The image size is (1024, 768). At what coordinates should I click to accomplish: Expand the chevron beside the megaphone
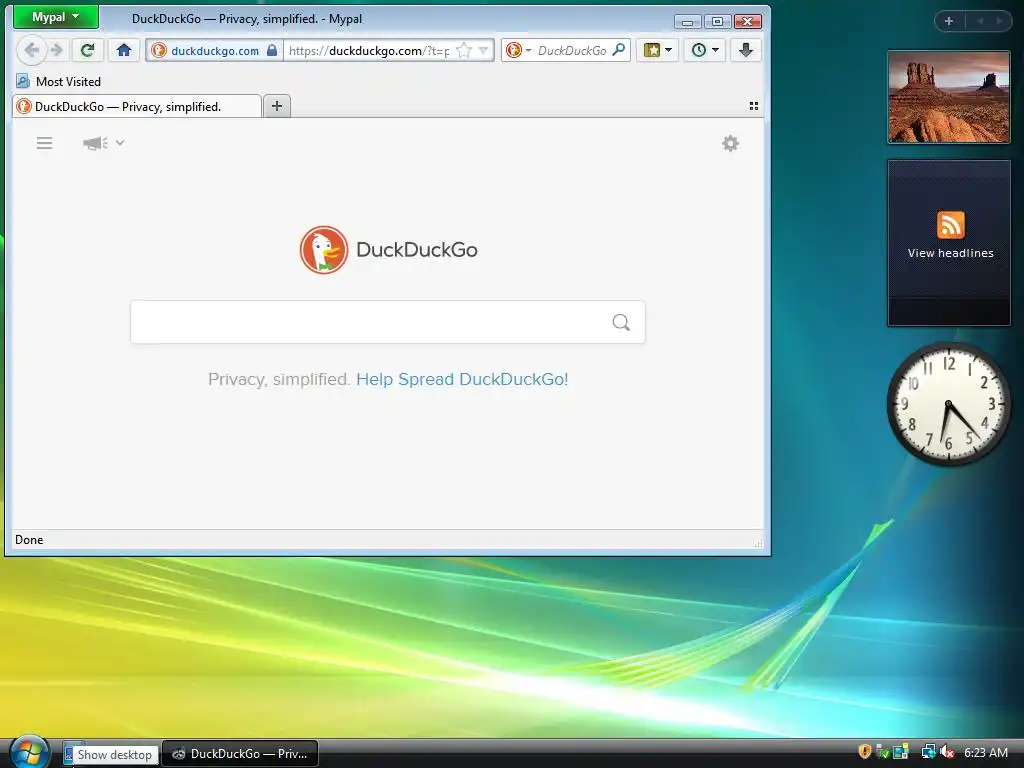coord(120,142)
